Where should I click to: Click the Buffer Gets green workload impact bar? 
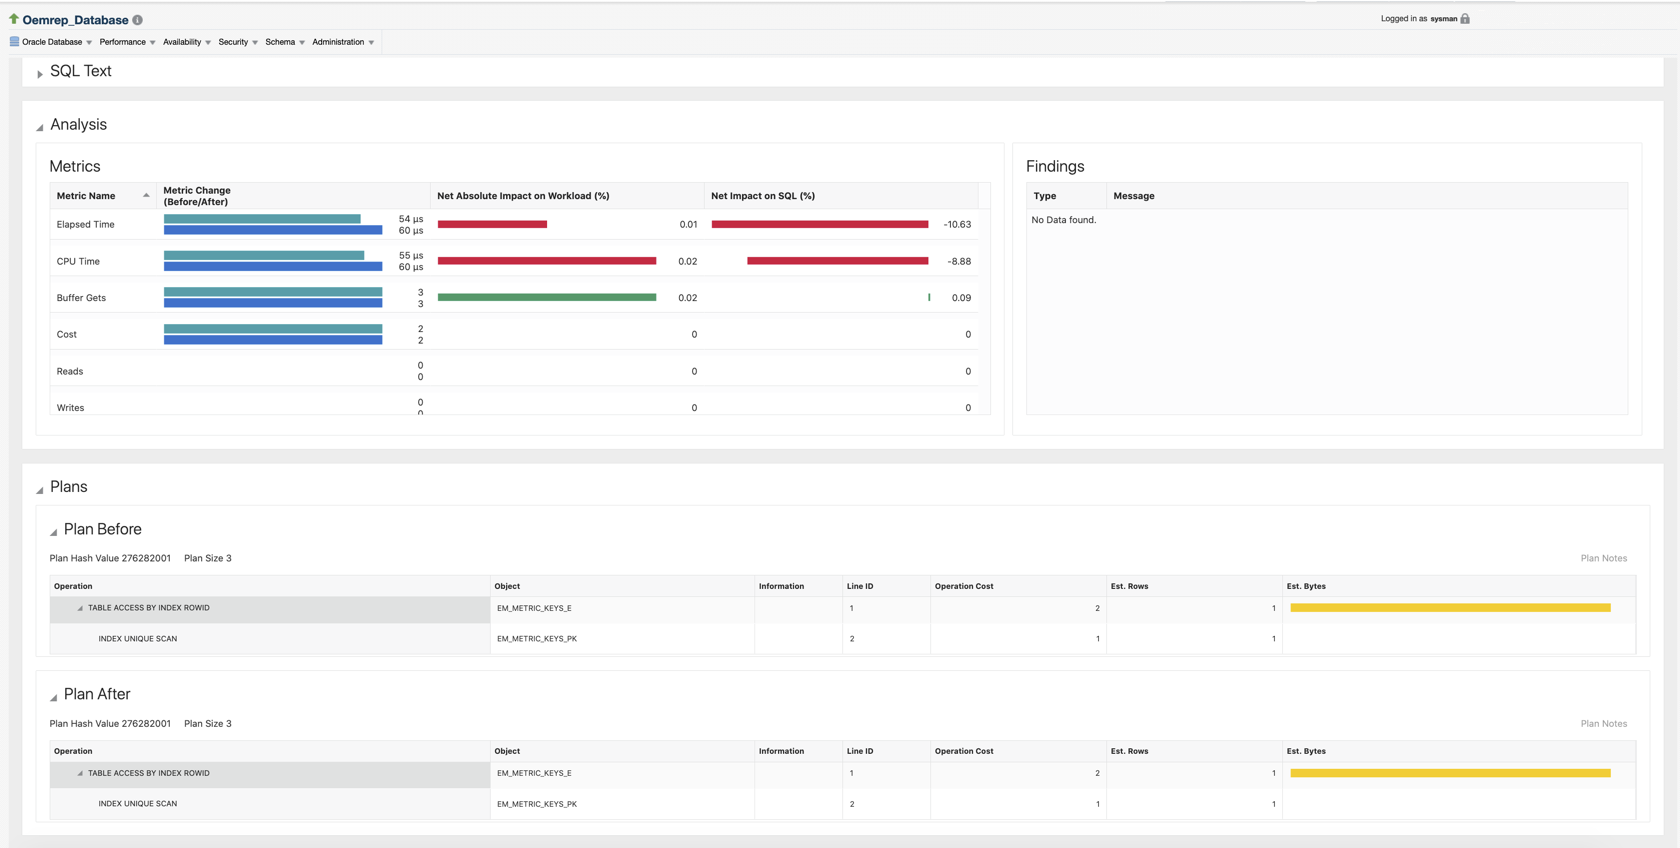click(547, 297)
